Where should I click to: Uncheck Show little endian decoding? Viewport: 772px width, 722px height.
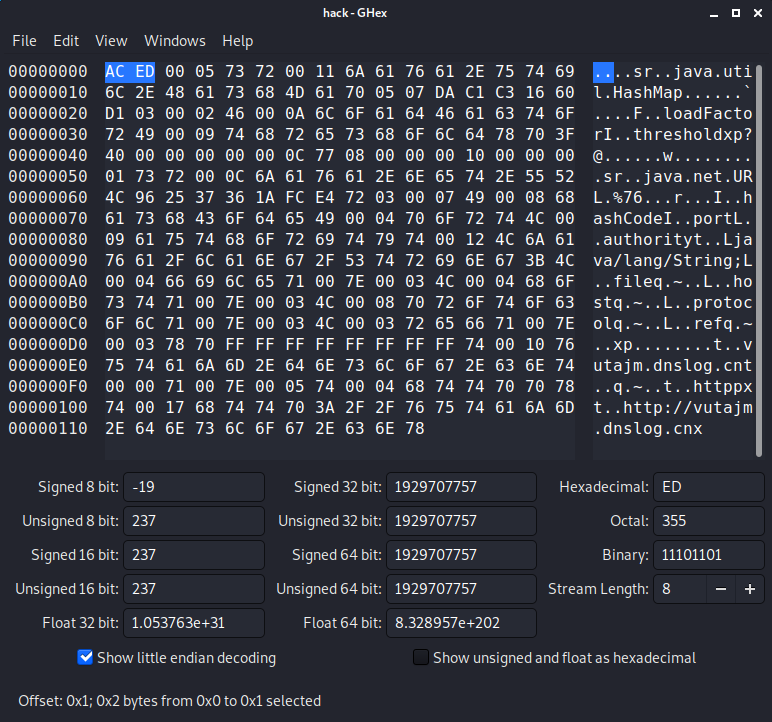86,658
